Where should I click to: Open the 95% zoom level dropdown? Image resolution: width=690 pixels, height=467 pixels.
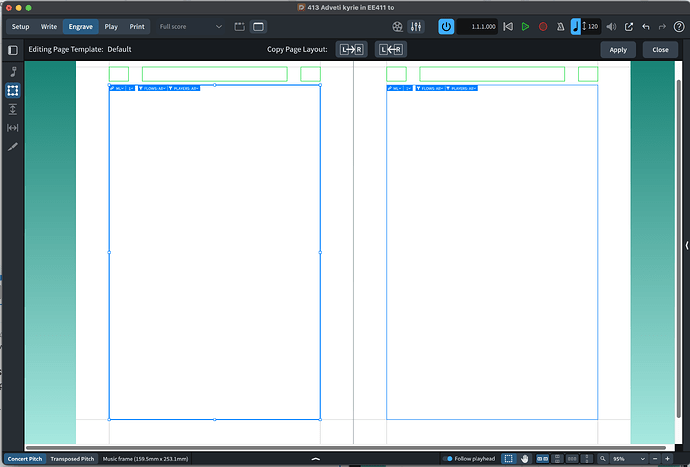click(x=628, y=459)
